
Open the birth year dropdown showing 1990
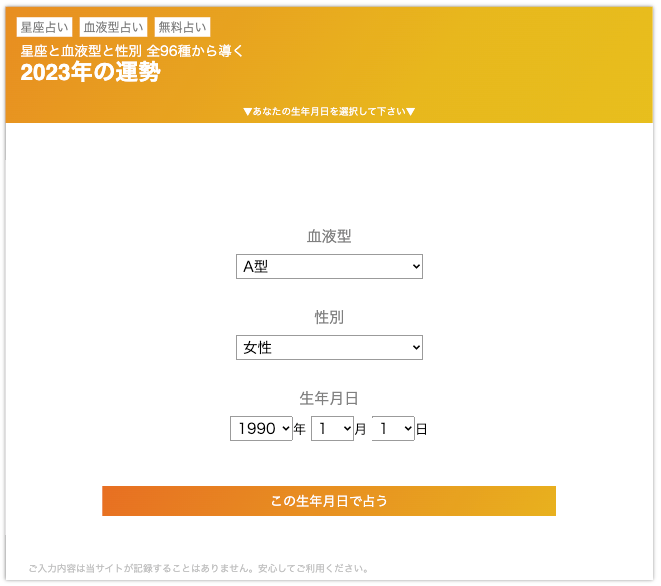[261, 429]
